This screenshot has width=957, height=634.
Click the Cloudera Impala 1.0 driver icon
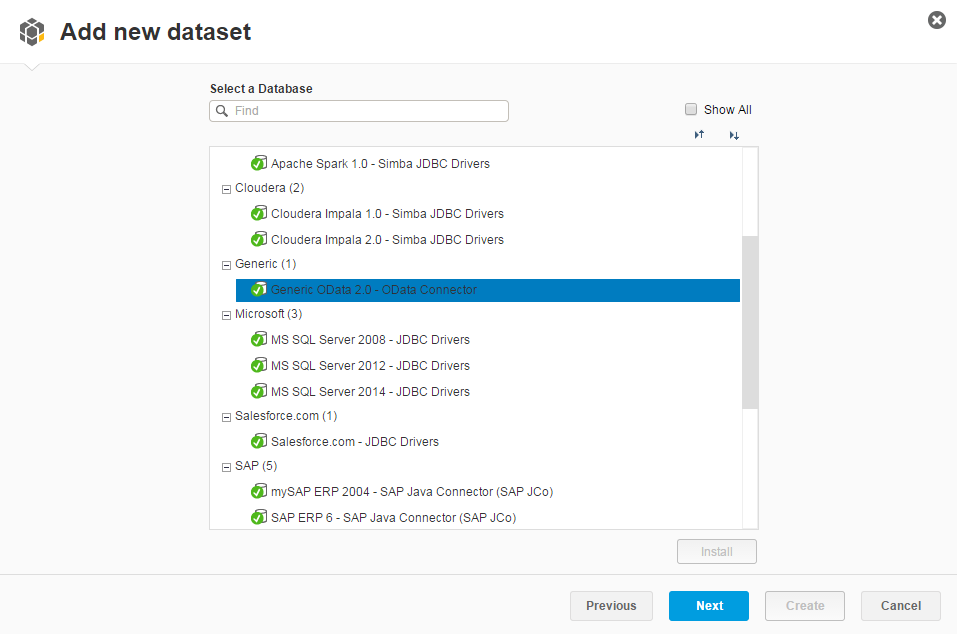point(259,213)
